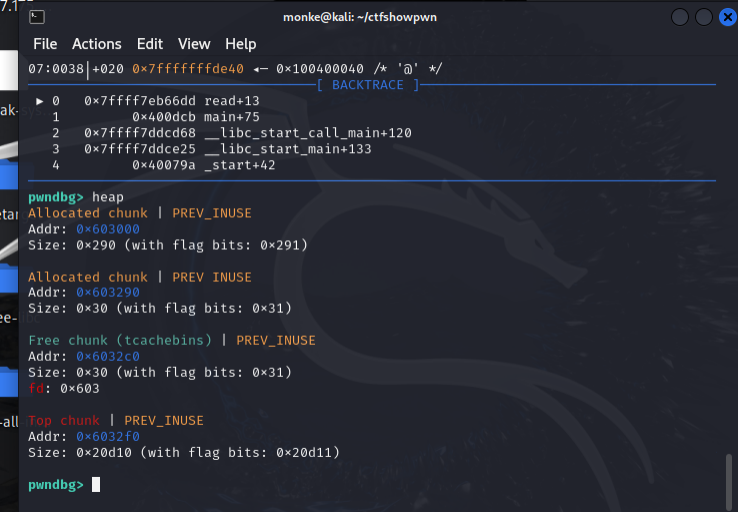Image resolution: width=738 pixels, height=512 pixels.
Task: Click the pwndbg prompt cursor at bottom
Action: pos(96,485)
